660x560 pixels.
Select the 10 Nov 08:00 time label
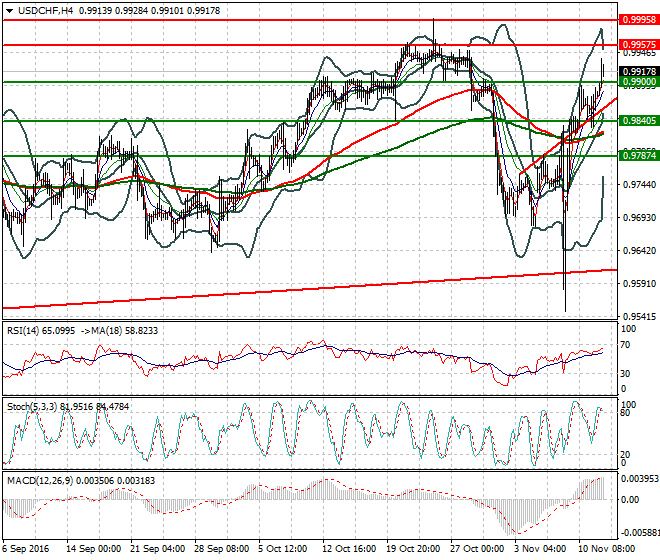(x=607, y=549)
